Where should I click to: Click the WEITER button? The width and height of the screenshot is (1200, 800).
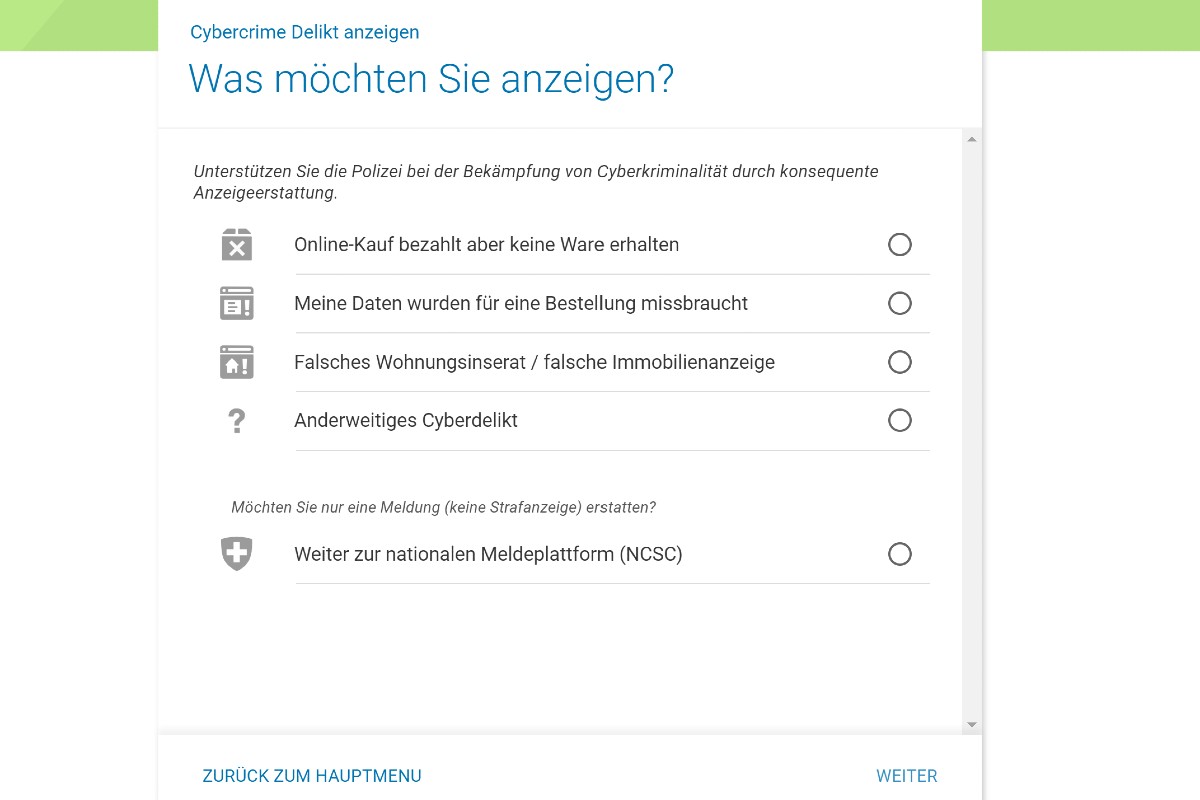click(906, 775)
